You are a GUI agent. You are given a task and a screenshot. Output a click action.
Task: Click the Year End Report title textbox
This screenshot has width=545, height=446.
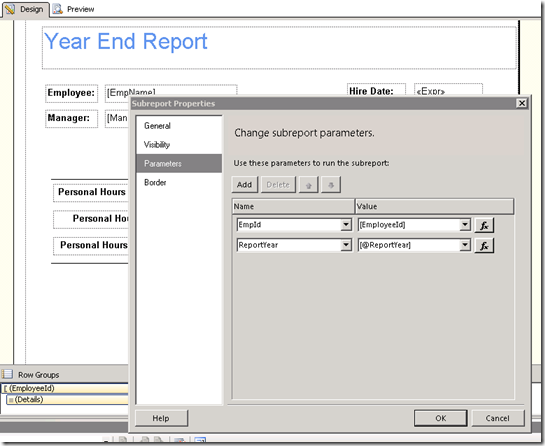pos(279,48)
